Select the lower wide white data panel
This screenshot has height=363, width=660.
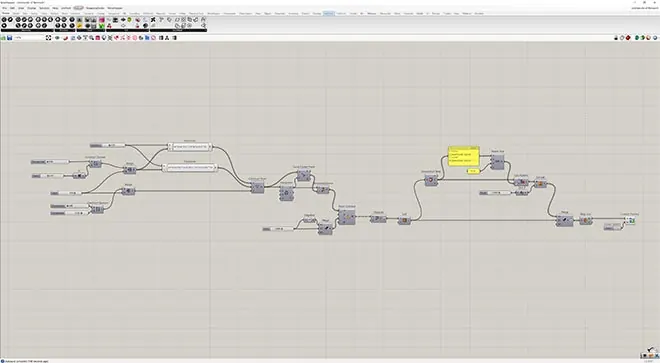pos(190,168)
